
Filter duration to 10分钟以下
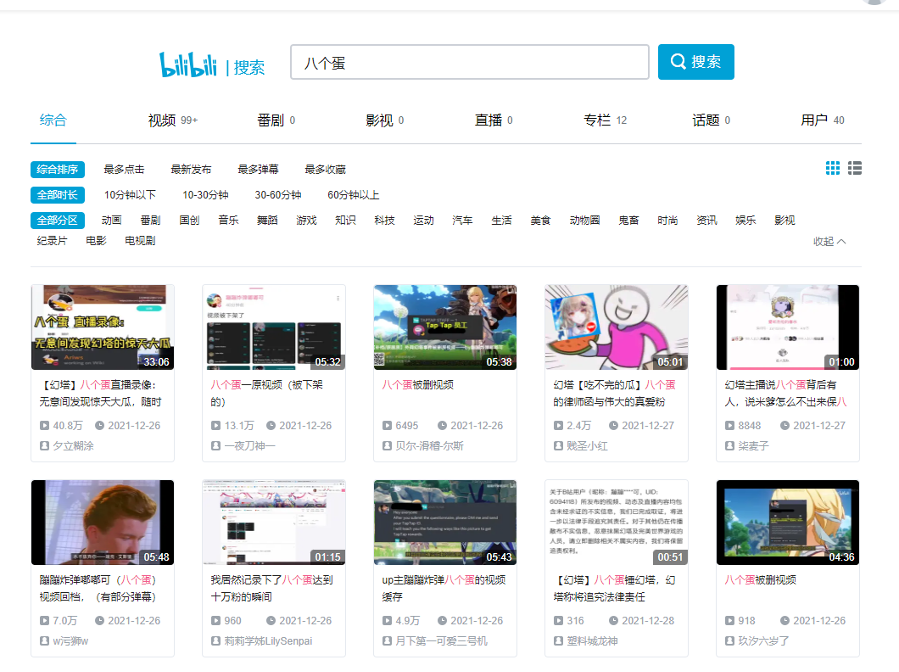click(130, 195)
